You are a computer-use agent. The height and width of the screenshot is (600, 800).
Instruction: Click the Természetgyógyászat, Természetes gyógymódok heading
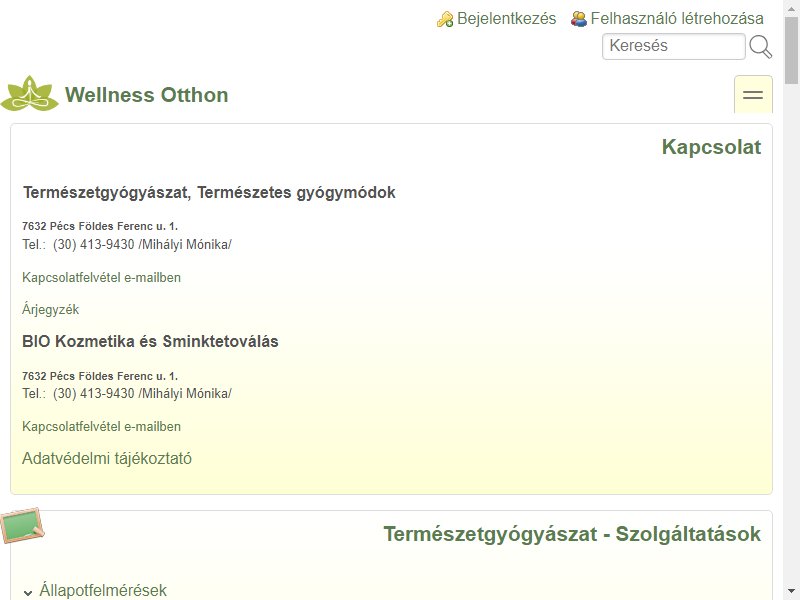tap(209, 192)
